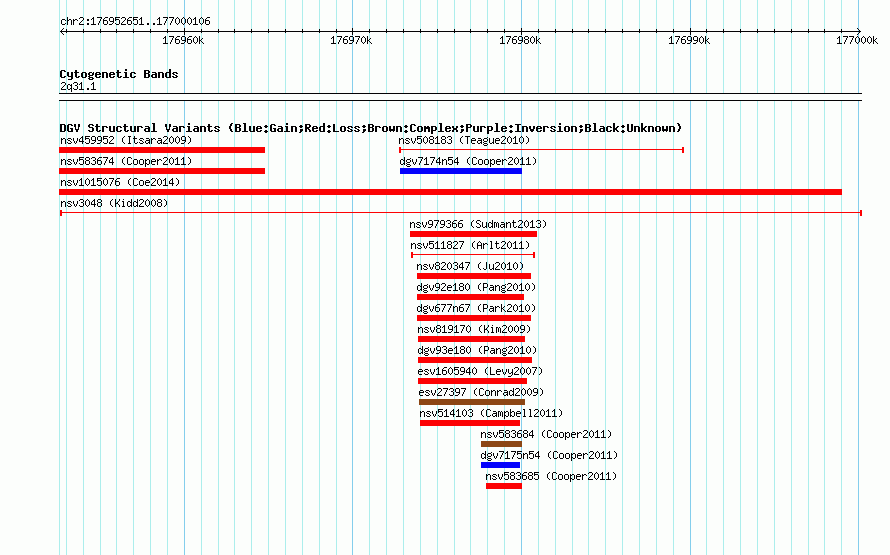Click the chr2:176952651..177000106 region label
890x555 pixels.
(x=135, y=22)
